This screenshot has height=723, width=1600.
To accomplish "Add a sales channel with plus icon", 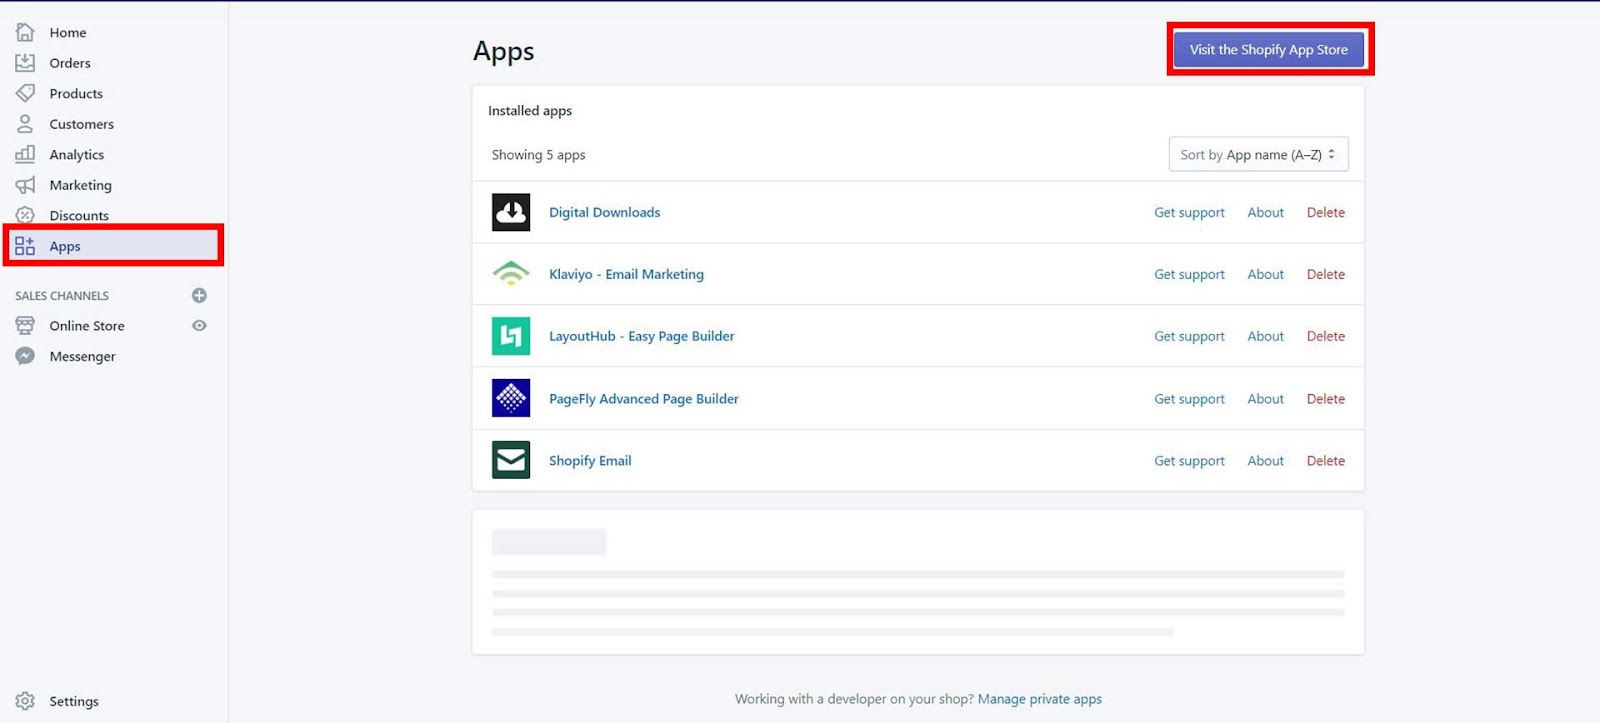I will click(x=199, y=295).
